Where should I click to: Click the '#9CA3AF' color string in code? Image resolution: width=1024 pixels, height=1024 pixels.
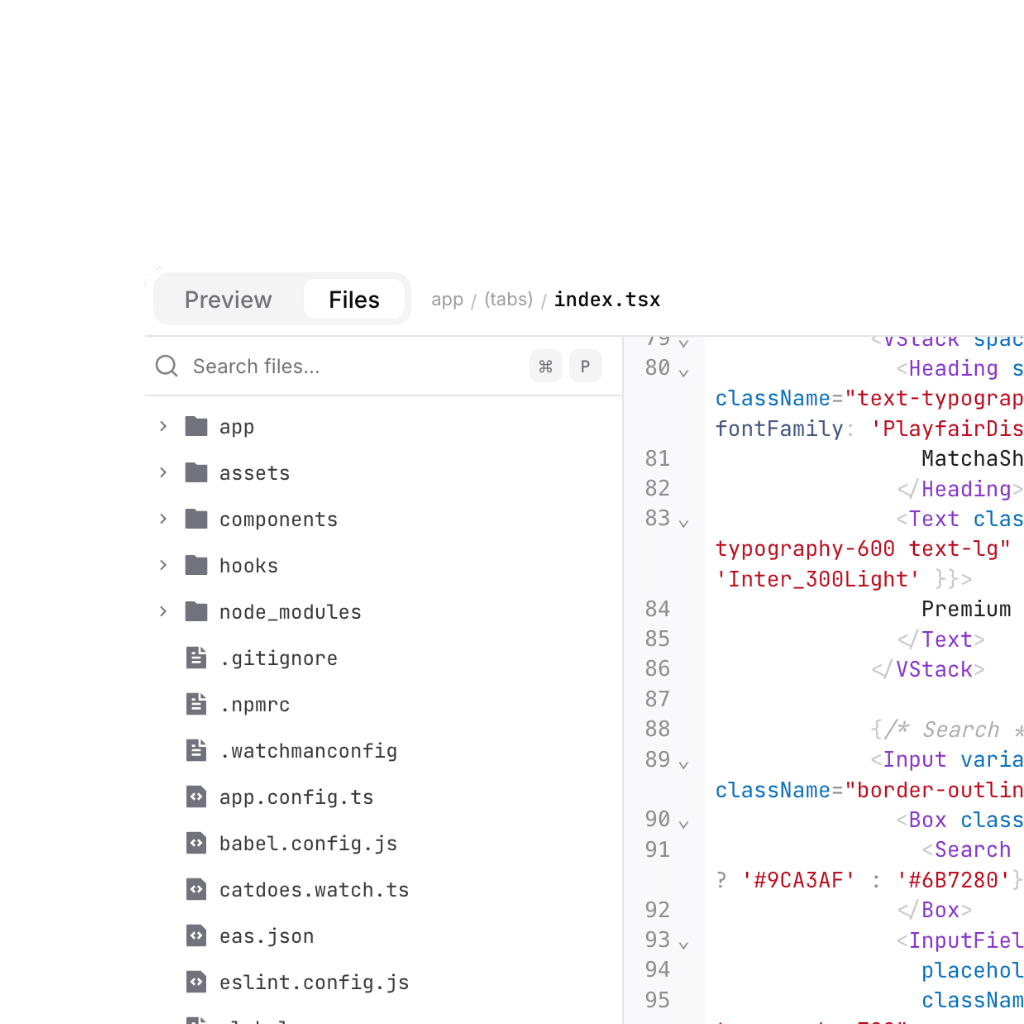(798, 880)
